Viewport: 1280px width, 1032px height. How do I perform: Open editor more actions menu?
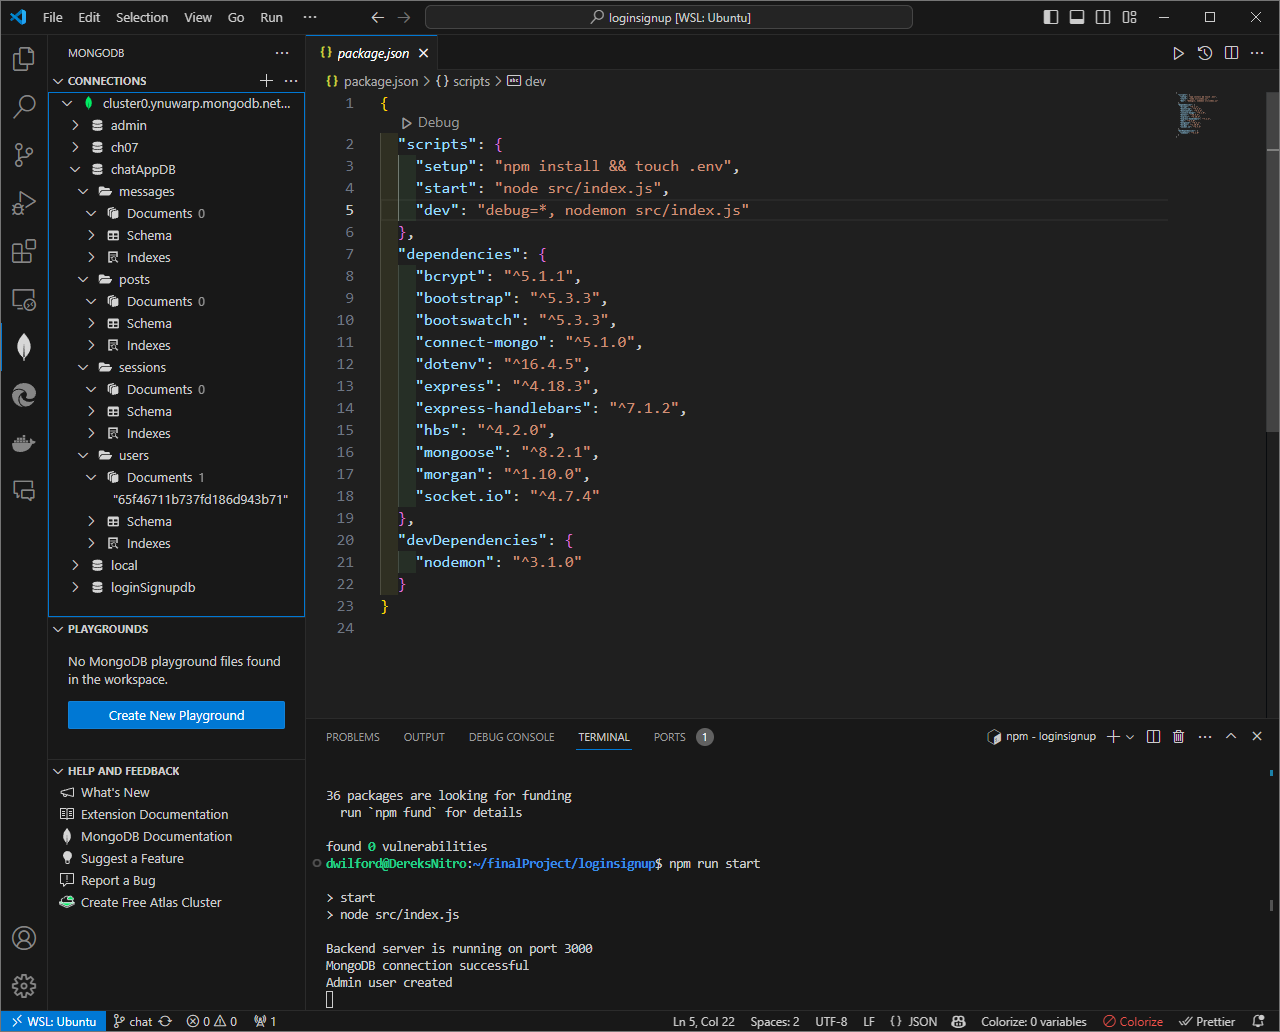[x=1257, y=53]
